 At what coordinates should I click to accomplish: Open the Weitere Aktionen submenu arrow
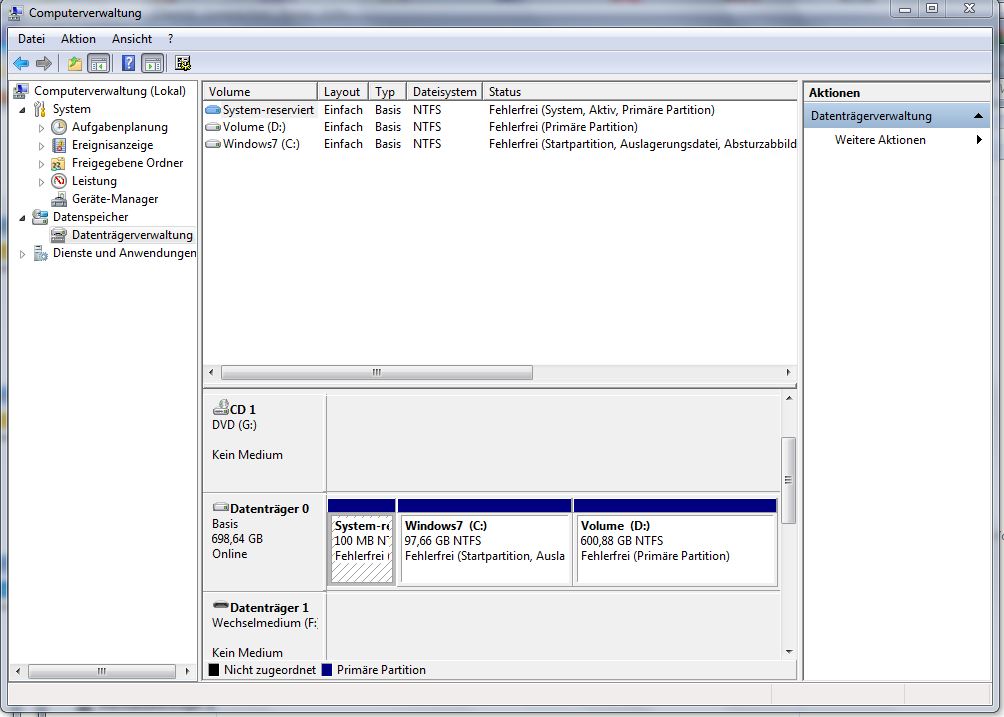point(979,140)
